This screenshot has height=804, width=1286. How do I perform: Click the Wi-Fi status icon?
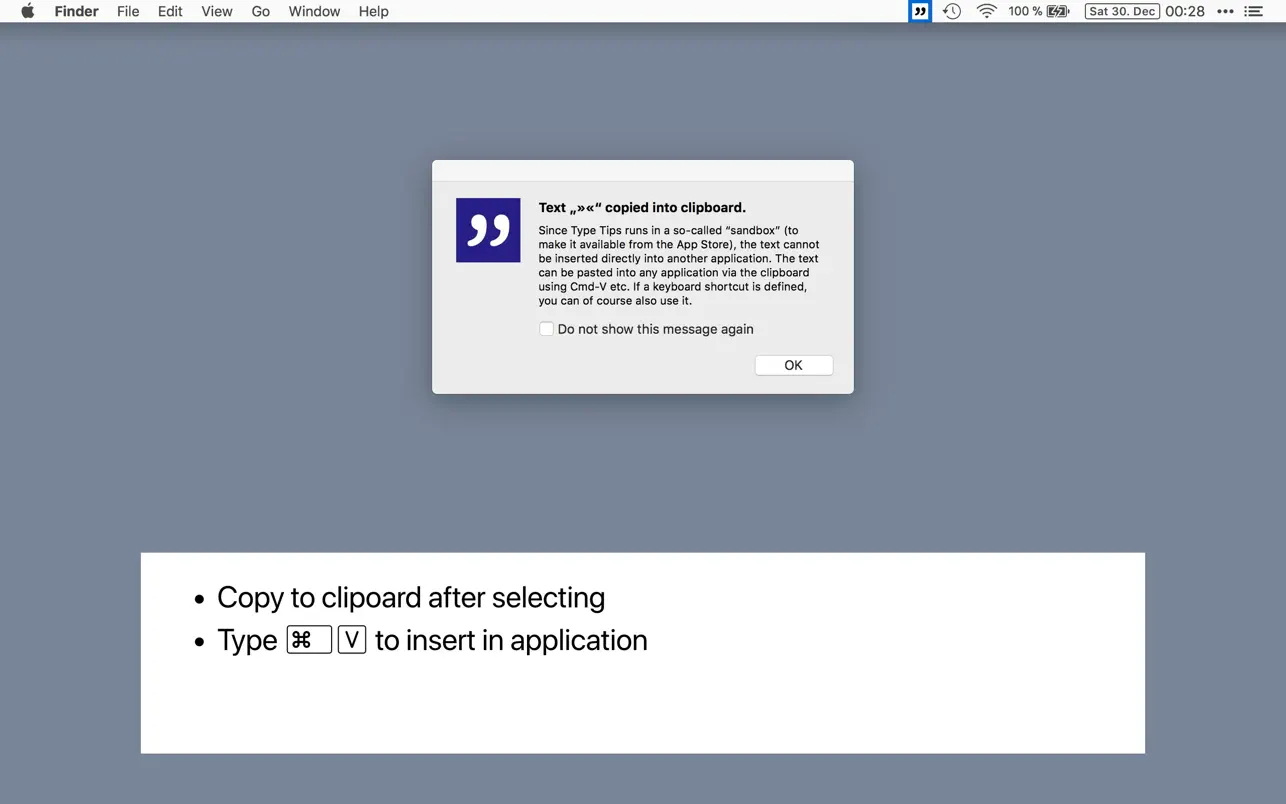click(986, 11)
